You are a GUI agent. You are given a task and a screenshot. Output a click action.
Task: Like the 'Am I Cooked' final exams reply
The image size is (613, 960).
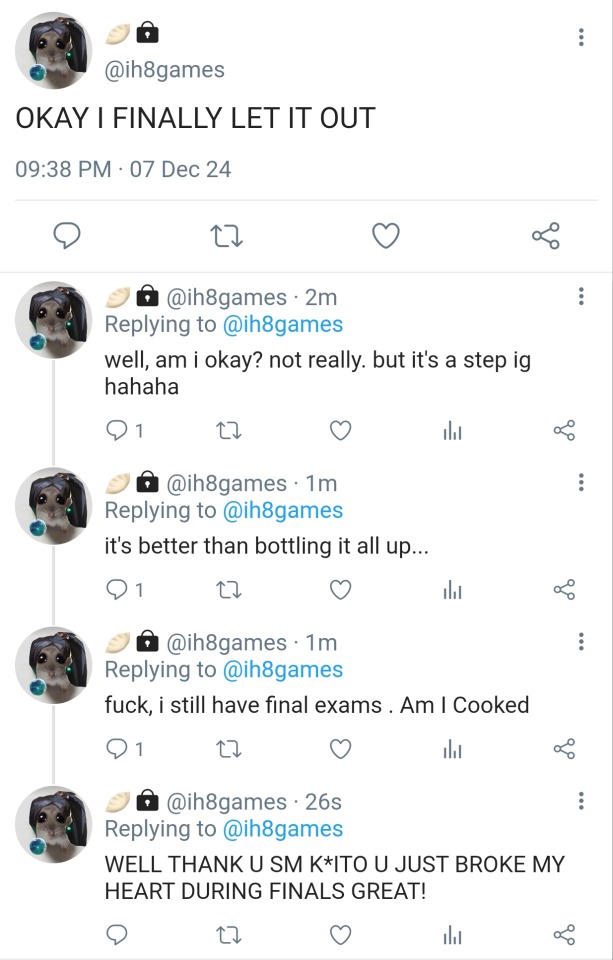[341, 749]
